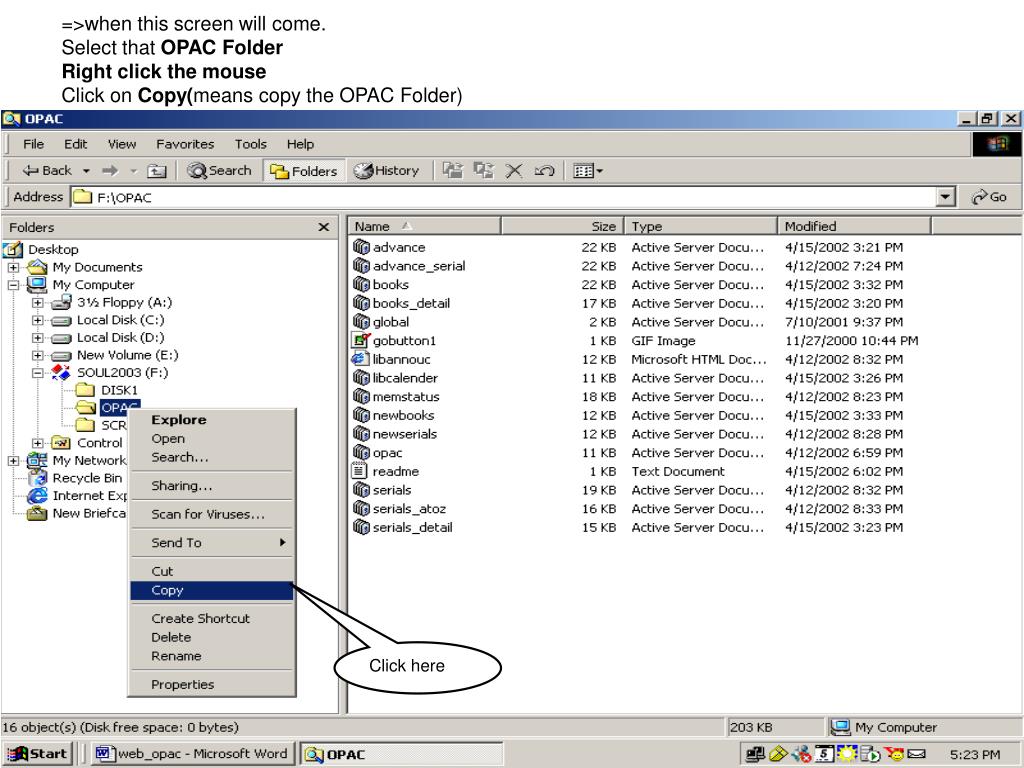
Task: Click the Copy To toolbar icon
Action: click(x=483, y=170)
